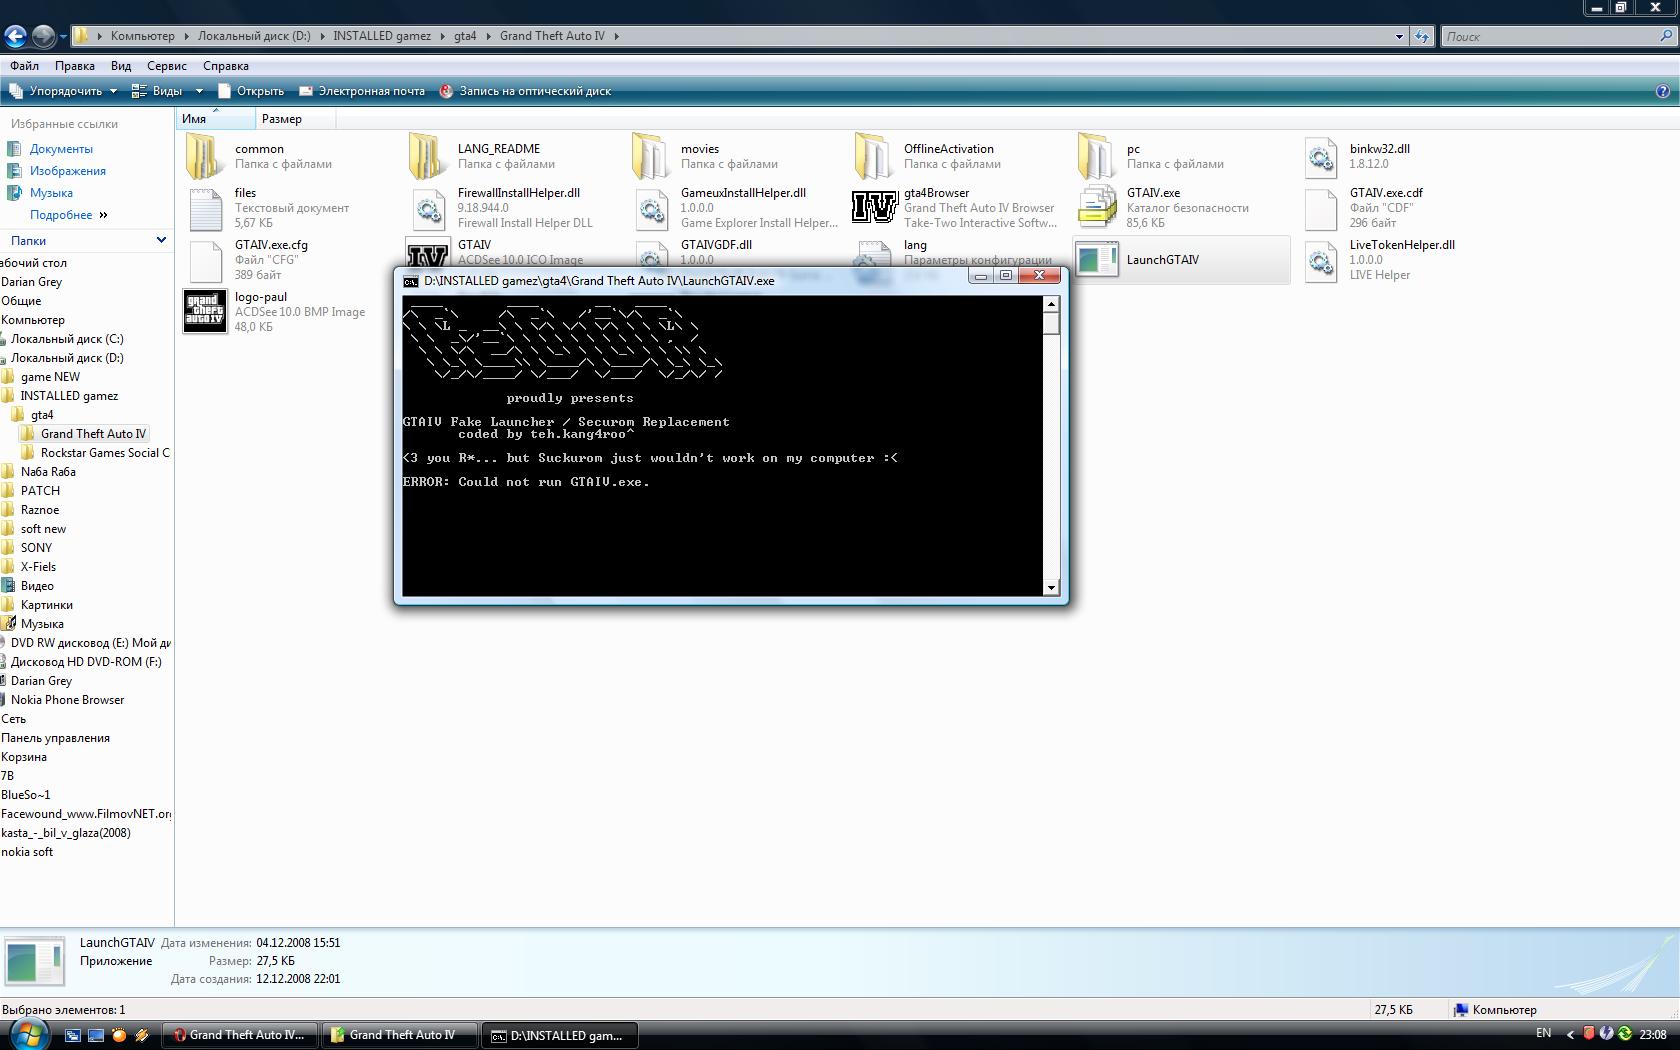Open the Сервис menu
1680x1050 pixels.
167,66
